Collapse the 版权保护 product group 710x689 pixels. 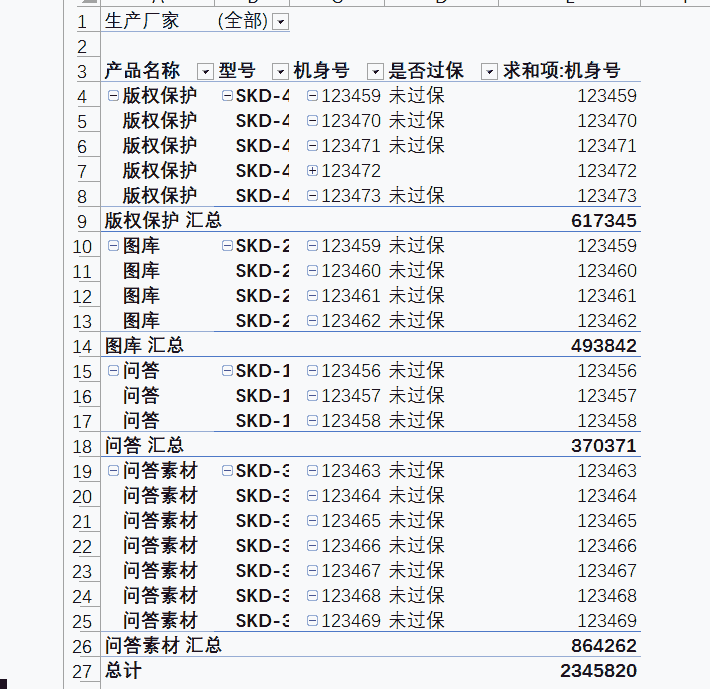point(113,96)
